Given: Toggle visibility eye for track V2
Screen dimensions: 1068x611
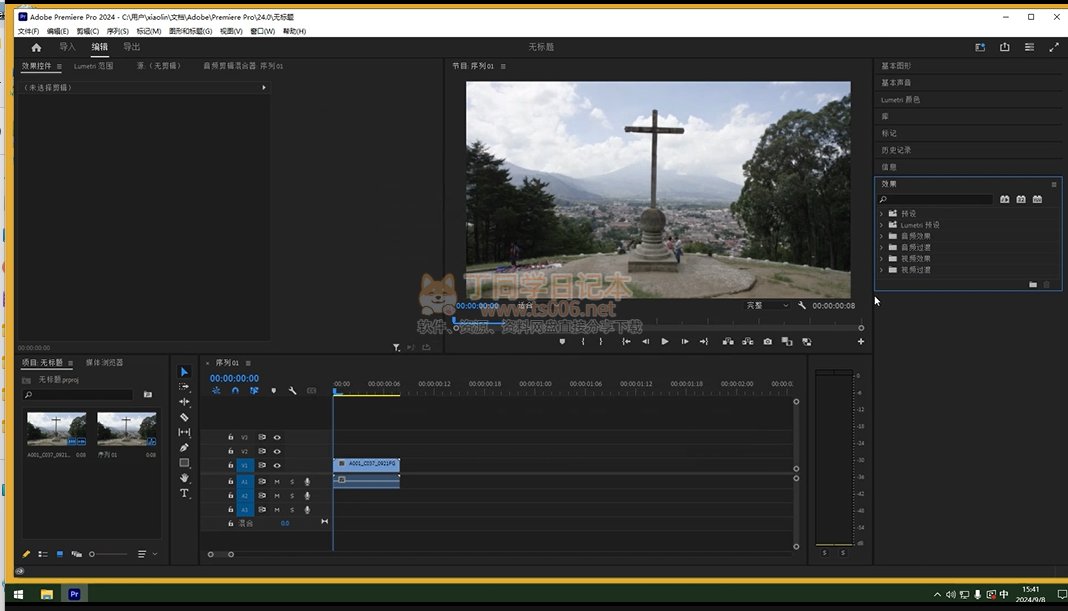Looking at the screenshot, I should 277,451.
